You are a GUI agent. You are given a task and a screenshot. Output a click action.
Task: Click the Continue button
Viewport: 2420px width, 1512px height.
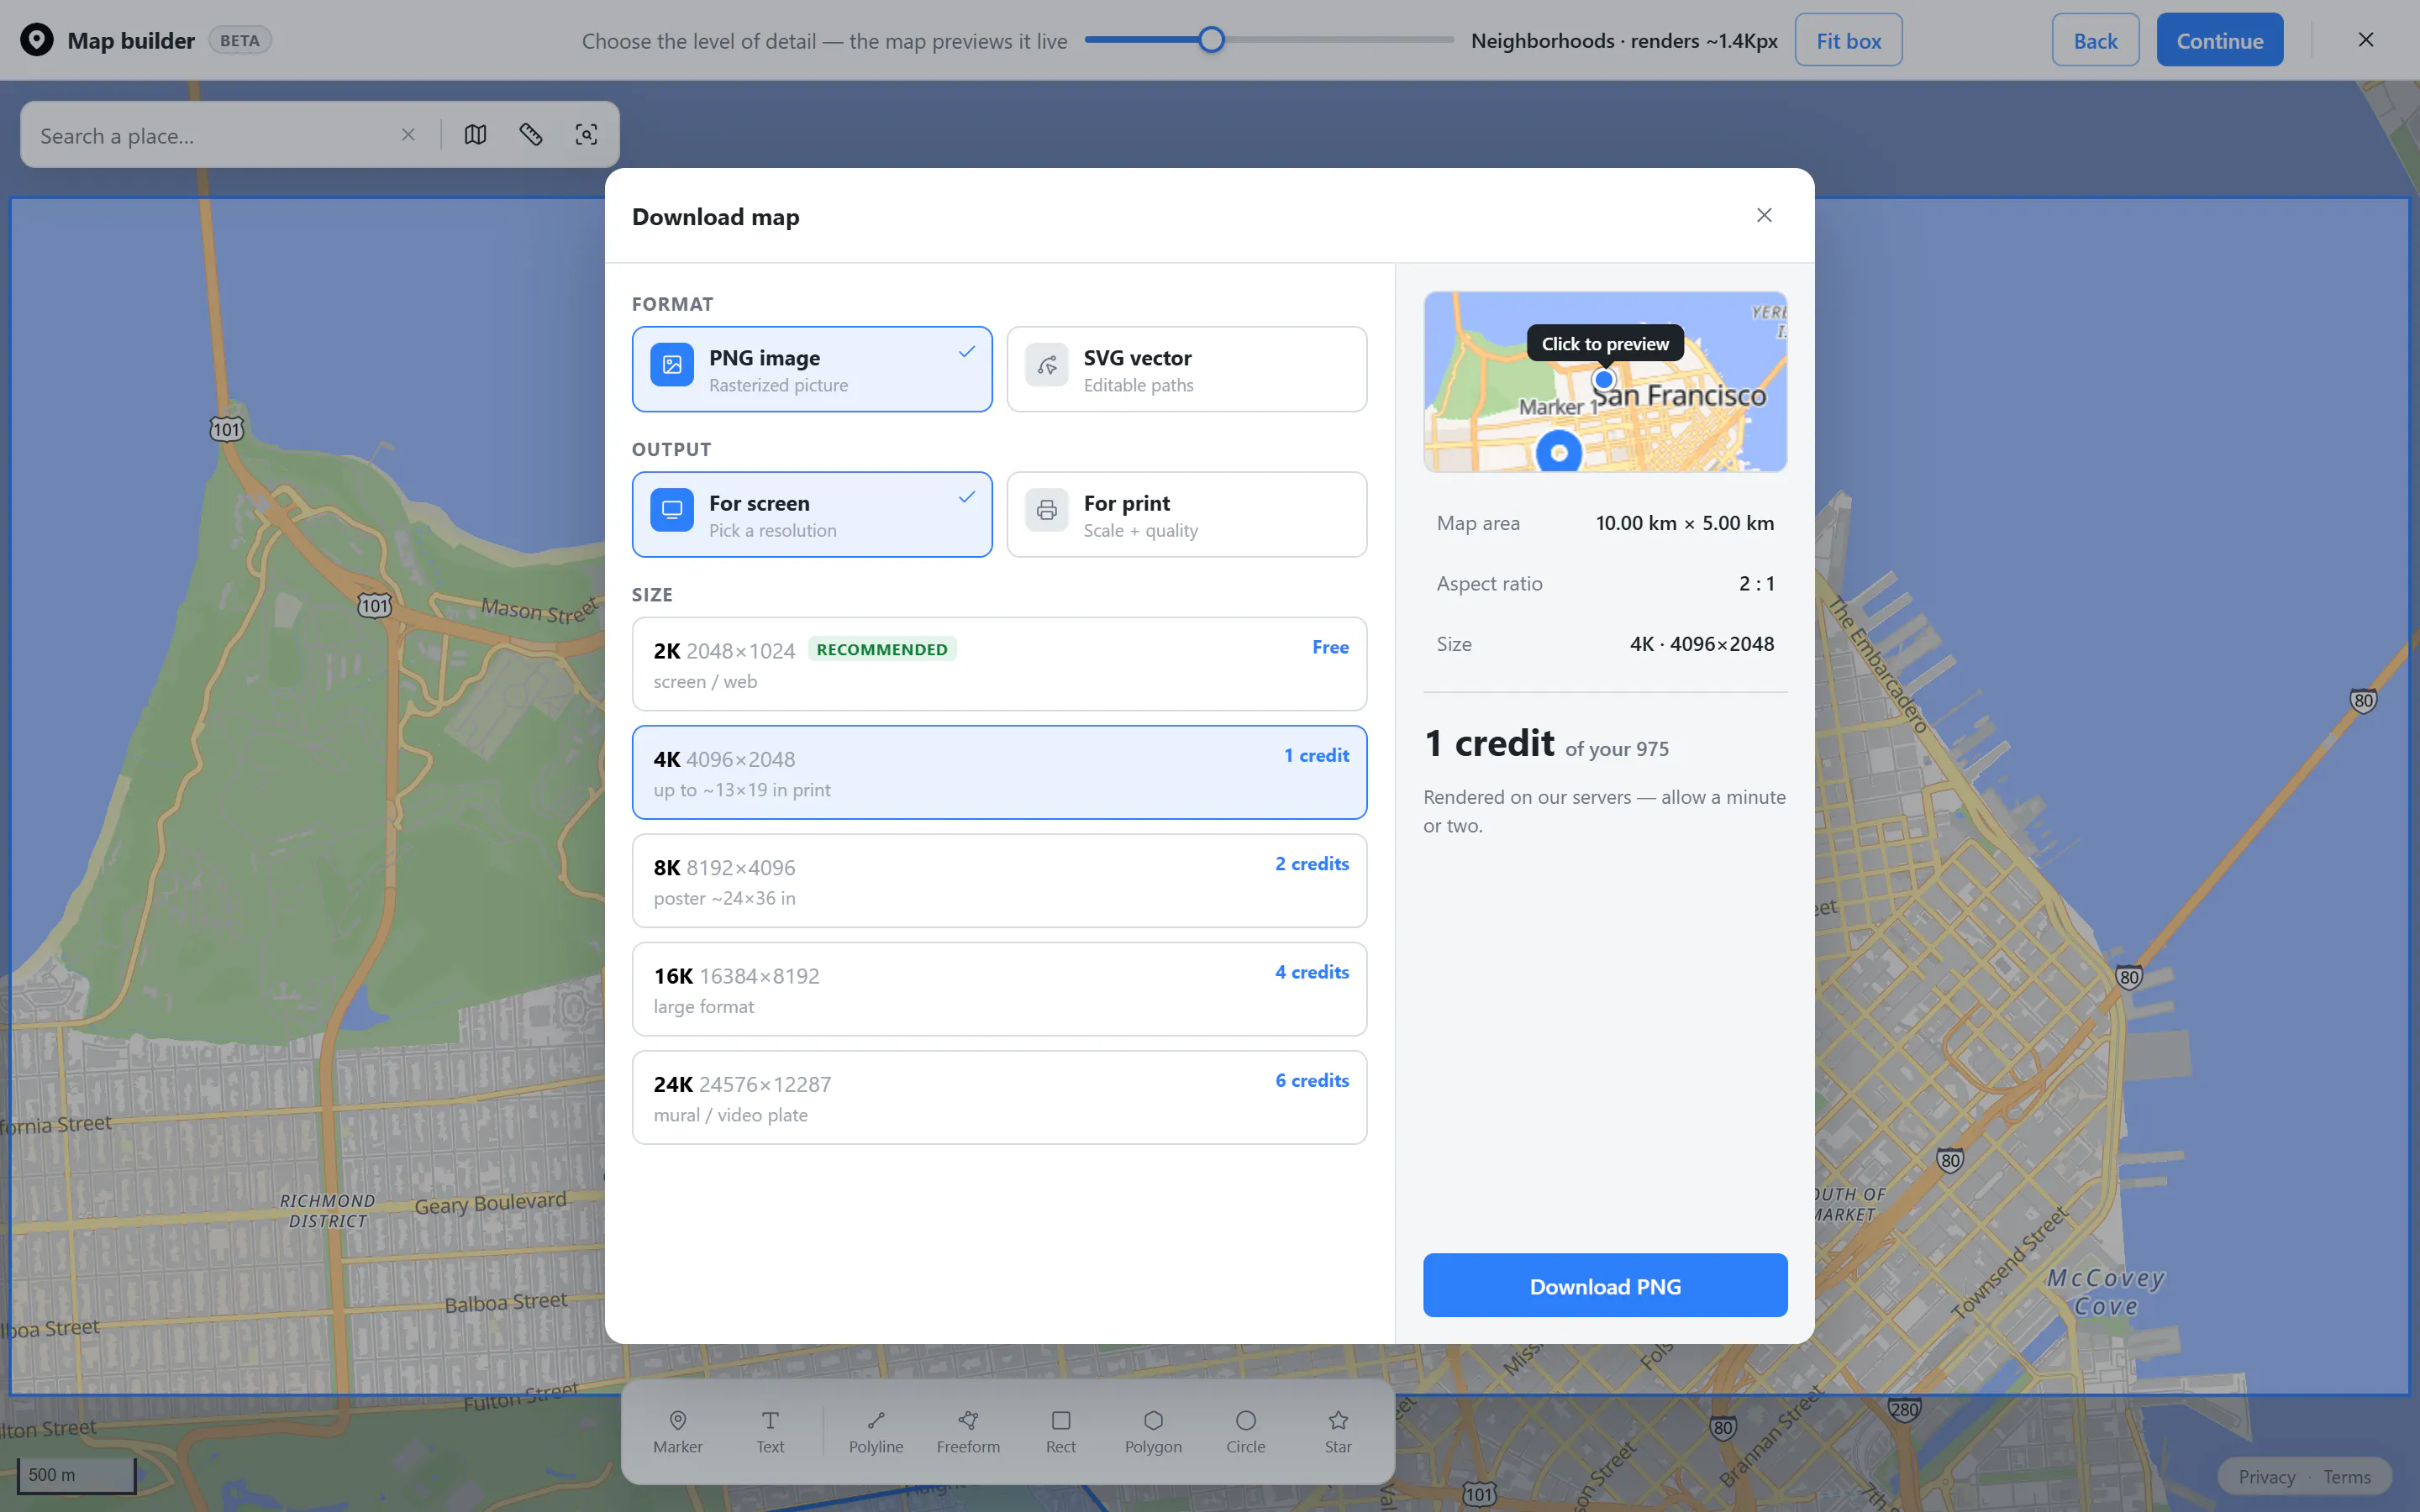pos(2219,40)
